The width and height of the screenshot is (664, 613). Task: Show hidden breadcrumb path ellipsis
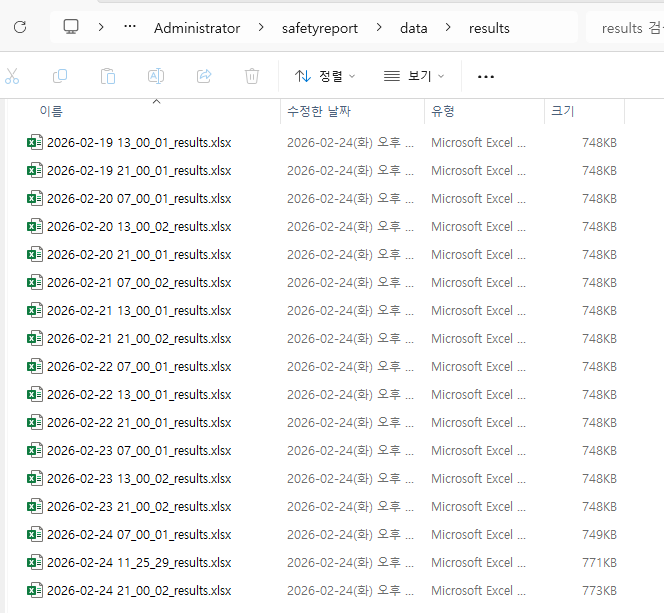click(130, 27)
